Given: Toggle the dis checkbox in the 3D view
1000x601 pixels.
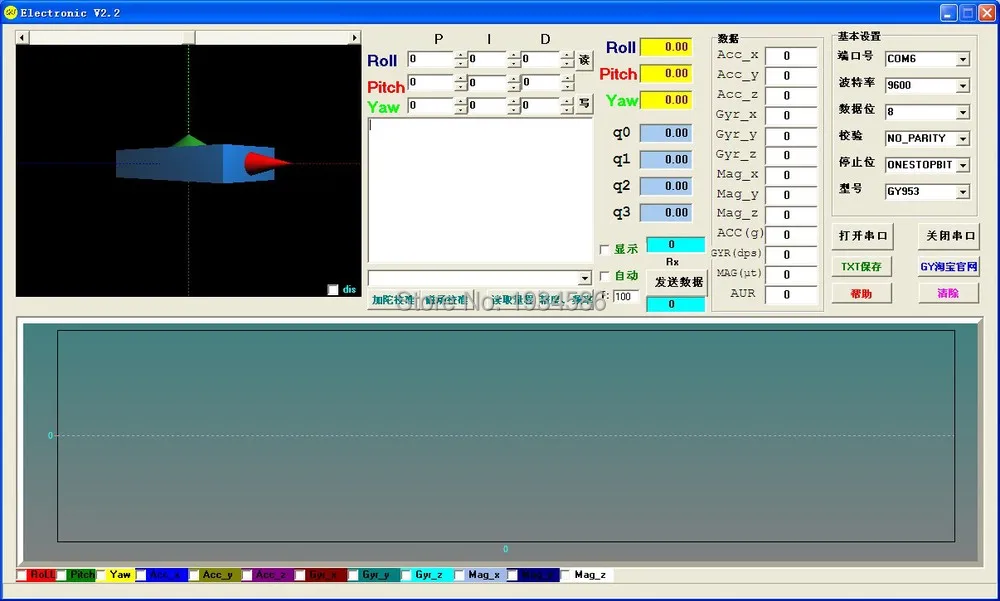Looking at the screenshot, I should point(333,290).
